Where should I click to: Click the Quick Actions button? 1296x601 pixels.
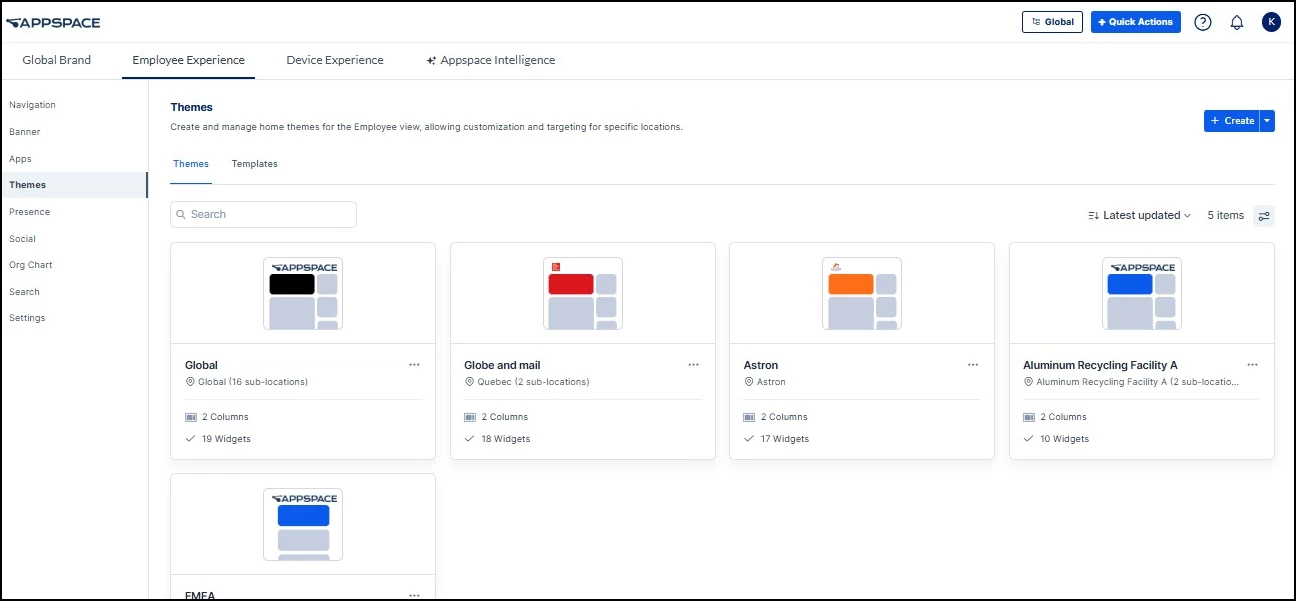pos(1136,22)
